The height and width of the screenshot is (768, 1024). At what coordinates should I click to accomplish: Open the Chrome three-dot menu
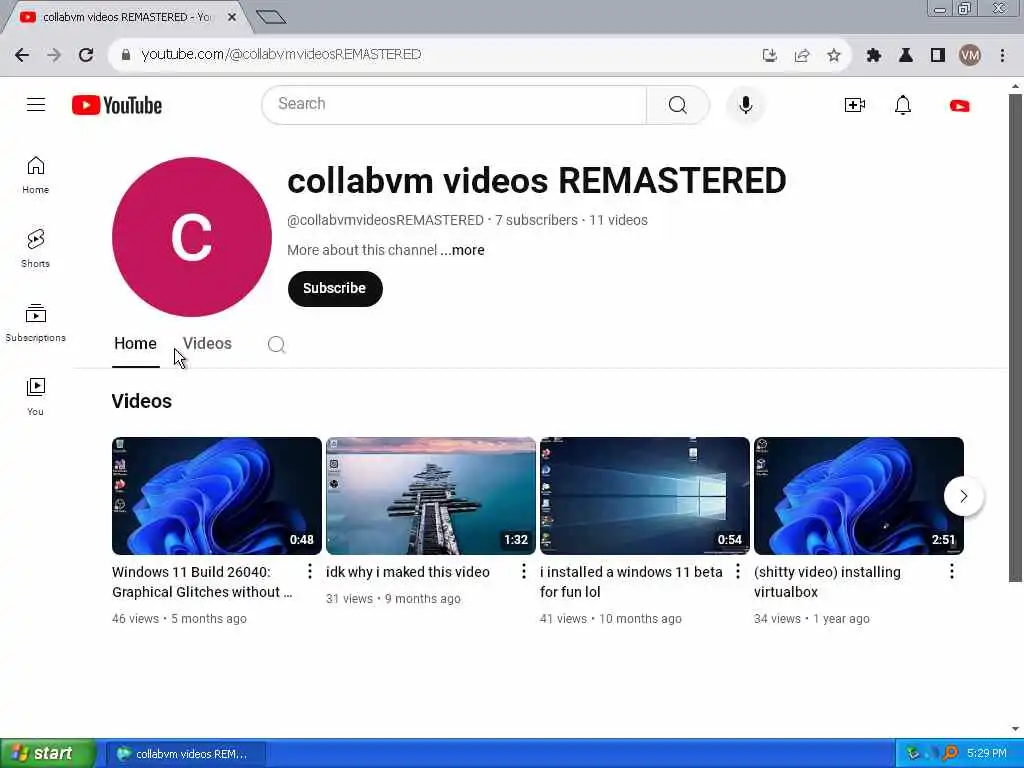(x=1002, y=55)
